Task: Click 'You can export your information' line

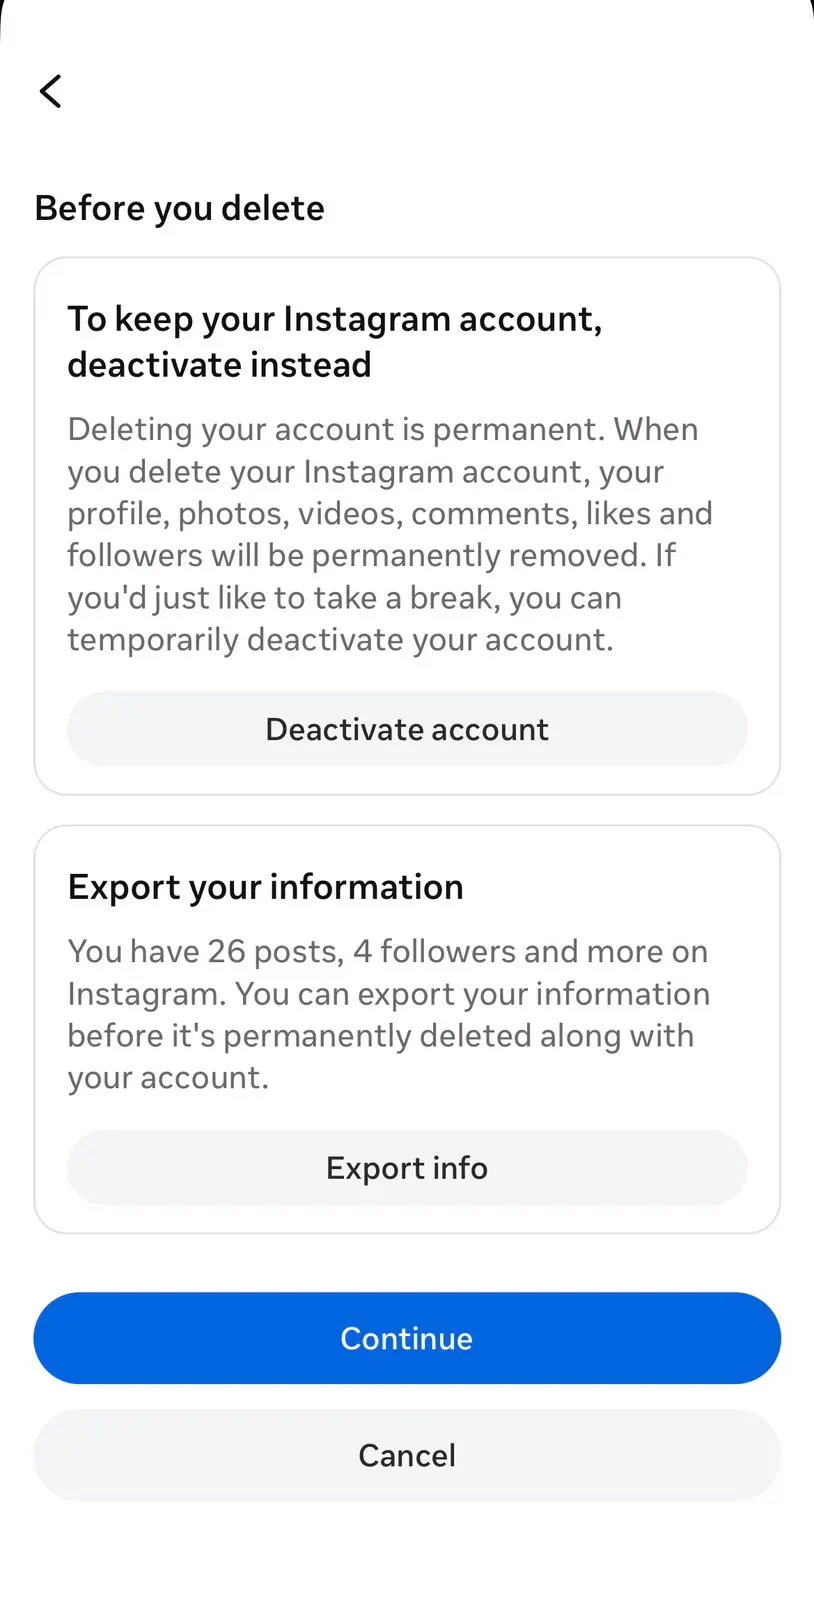Action: (x=473, y=993)
